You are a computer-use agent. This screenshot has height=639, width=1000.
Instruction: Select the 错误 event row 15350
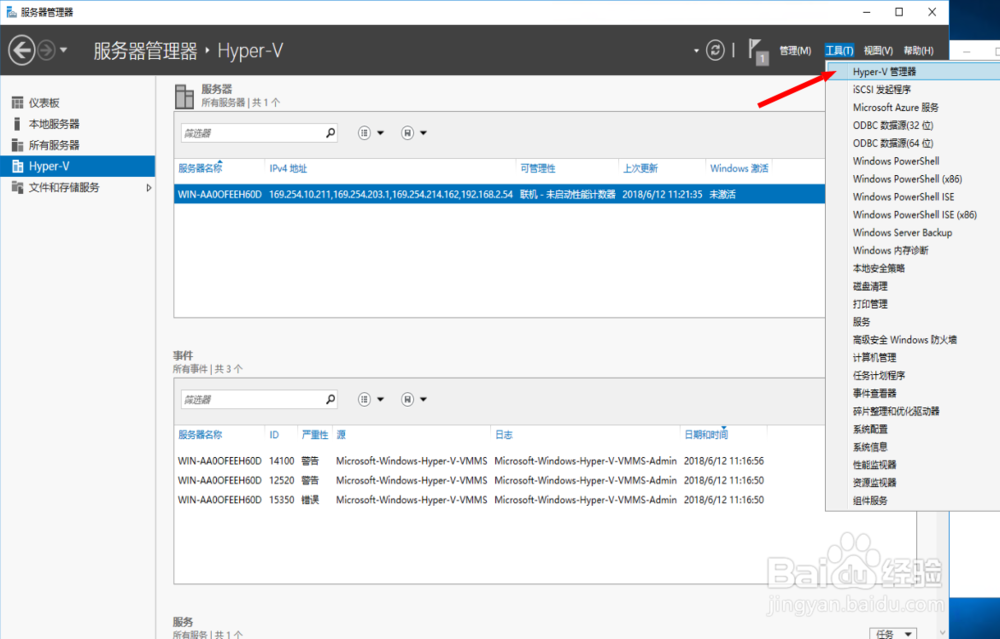[x=471, y=500]
